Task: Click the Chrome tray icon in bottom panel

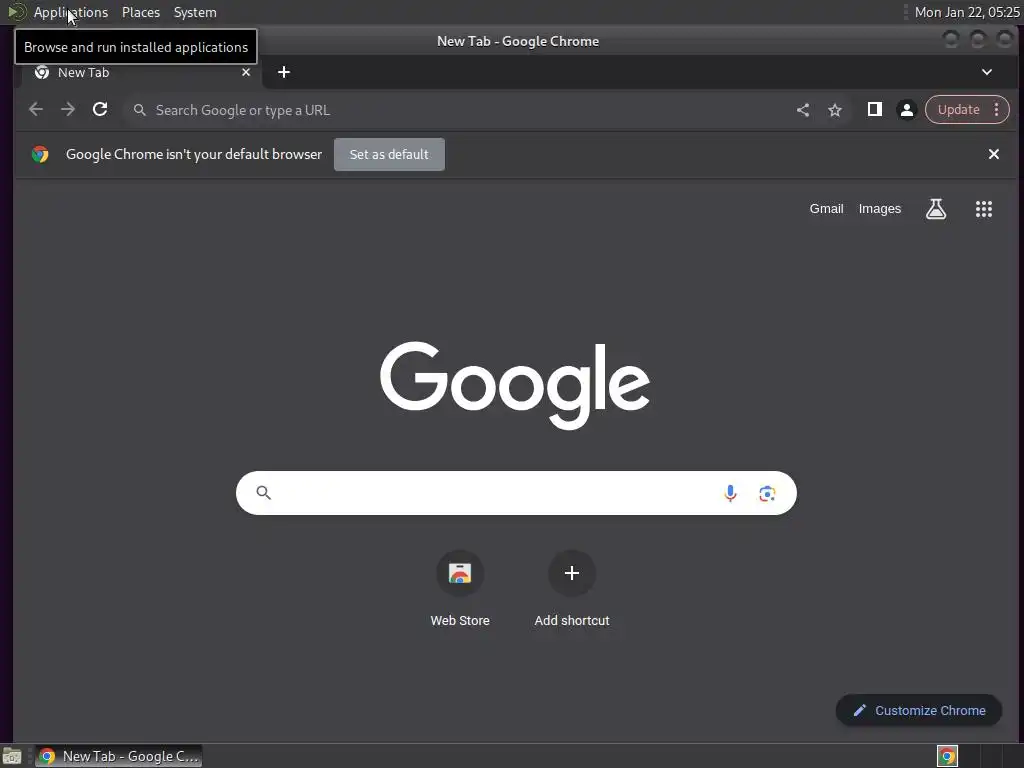Action: (947, 756)
